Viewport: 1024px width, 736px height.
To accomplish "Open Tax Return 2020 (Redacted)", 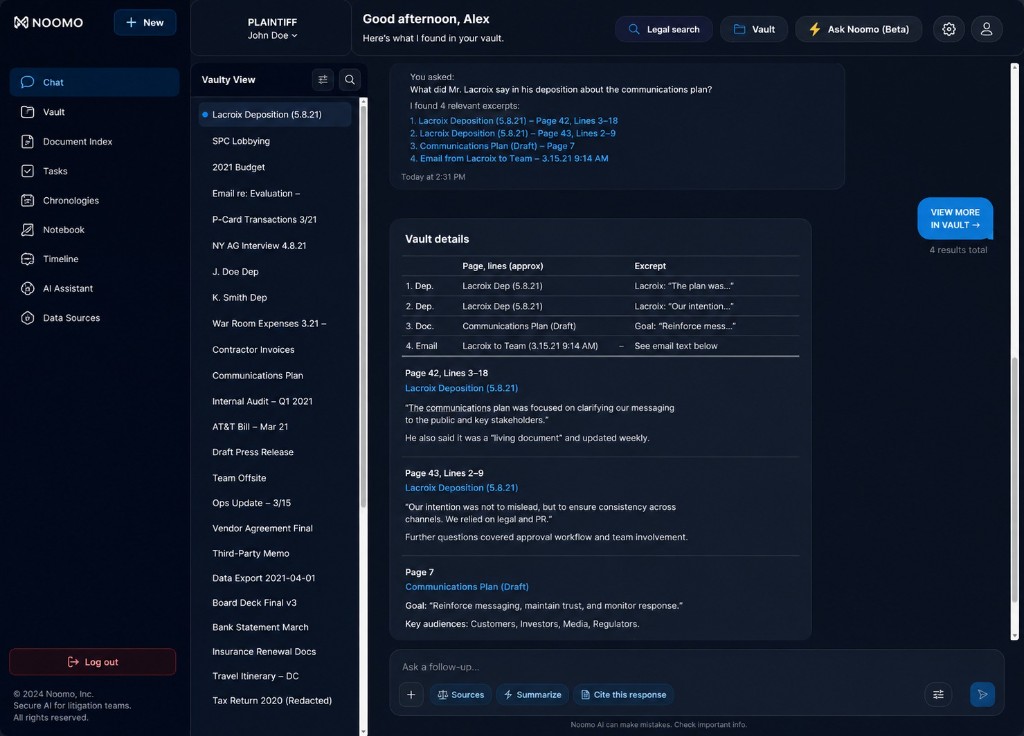I will pos(272,700).
